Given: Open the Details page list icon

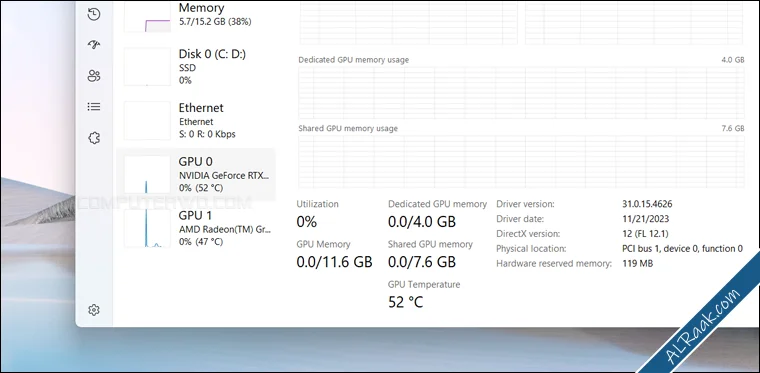Looking at the screenshot, I should [x=94, y=107].
